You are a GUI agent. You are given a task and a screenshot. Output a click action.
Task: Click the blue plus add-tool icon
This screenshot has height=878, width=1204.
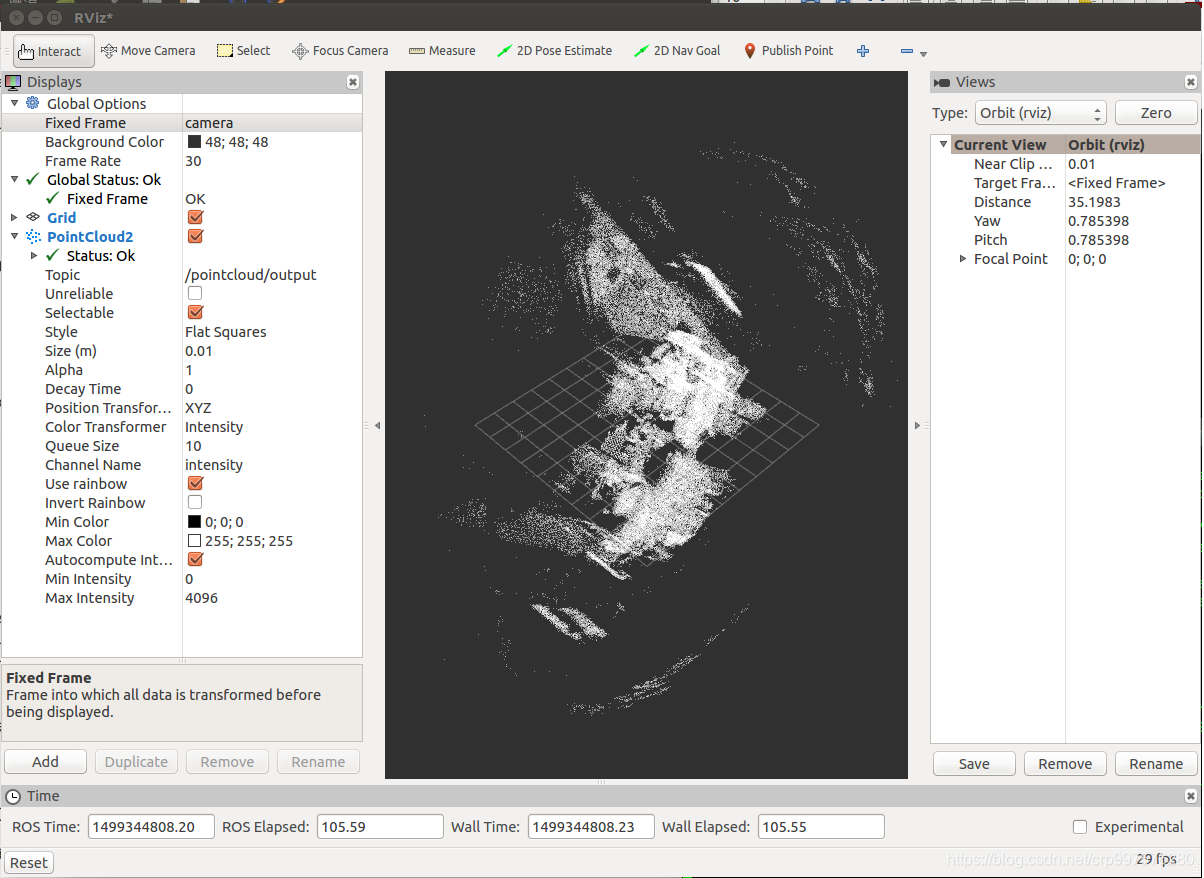[x=863, y=51]
